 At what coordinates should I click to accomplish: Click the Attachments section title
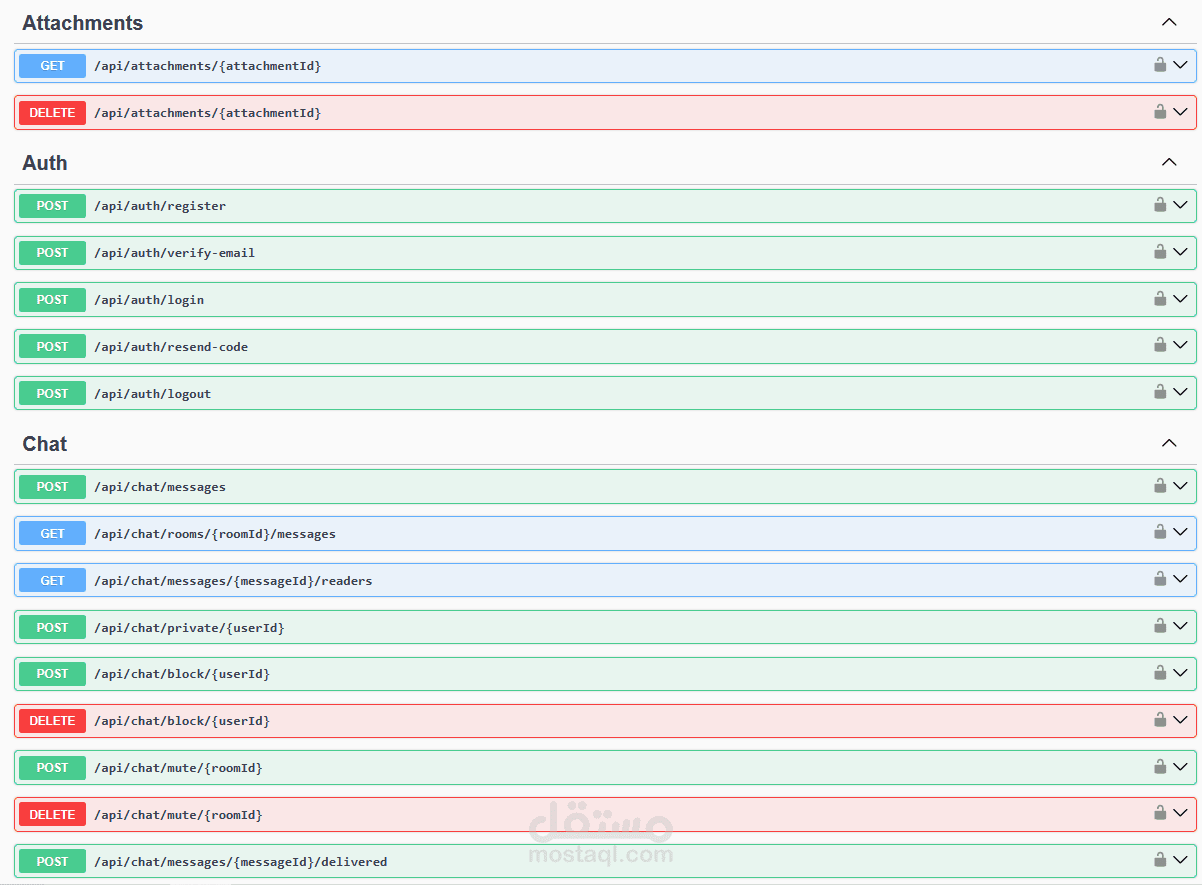(83, 23)
